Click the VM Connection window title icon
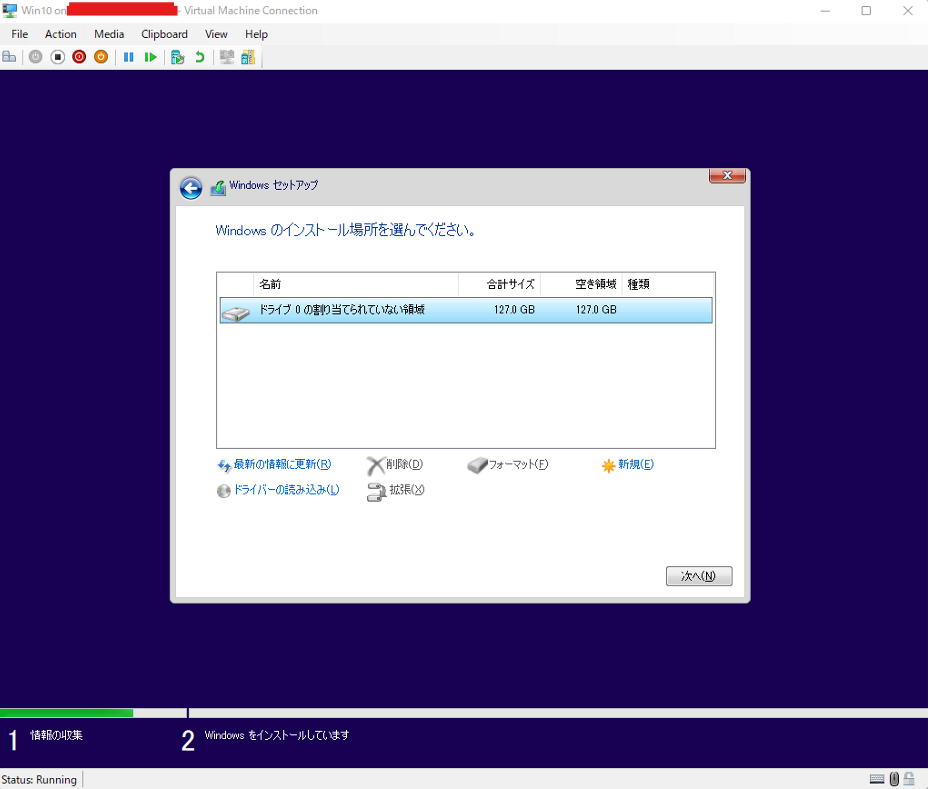Image resolution: width=930 pixels, height=789 pixels. 10,10
